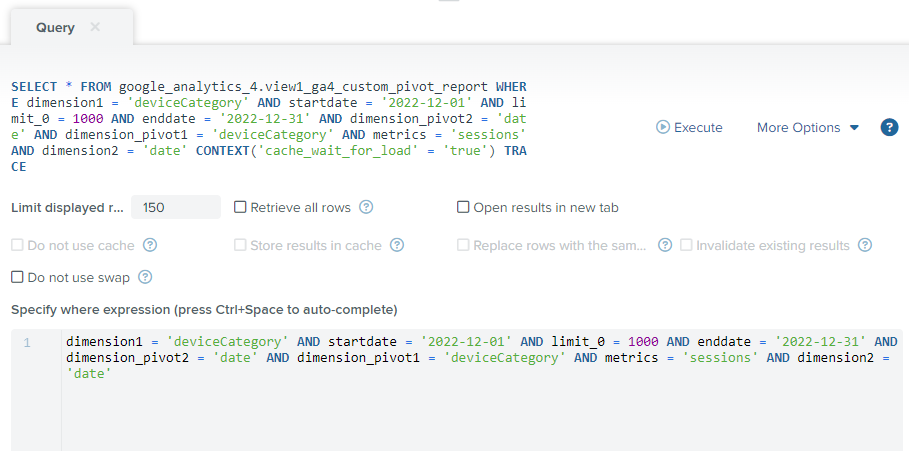Click the blue help question mark icon

889,128
